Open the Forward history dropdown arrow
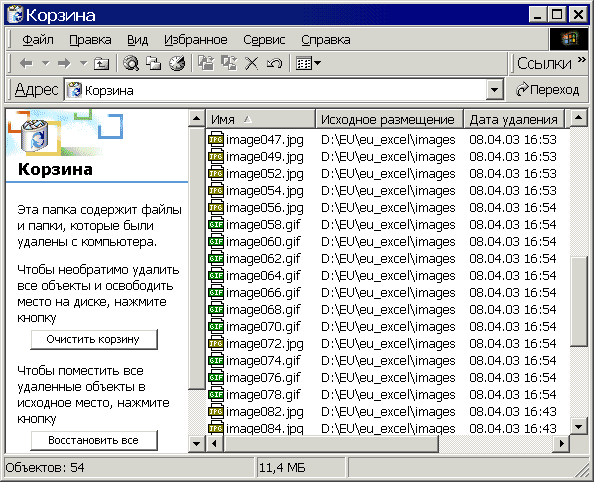 click(x=83, y=63)
